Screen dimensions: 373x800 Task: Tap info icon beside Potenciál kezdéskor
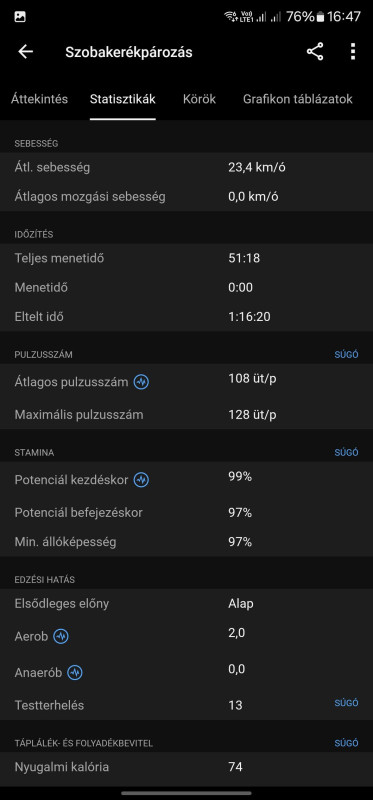pos(141,480)
